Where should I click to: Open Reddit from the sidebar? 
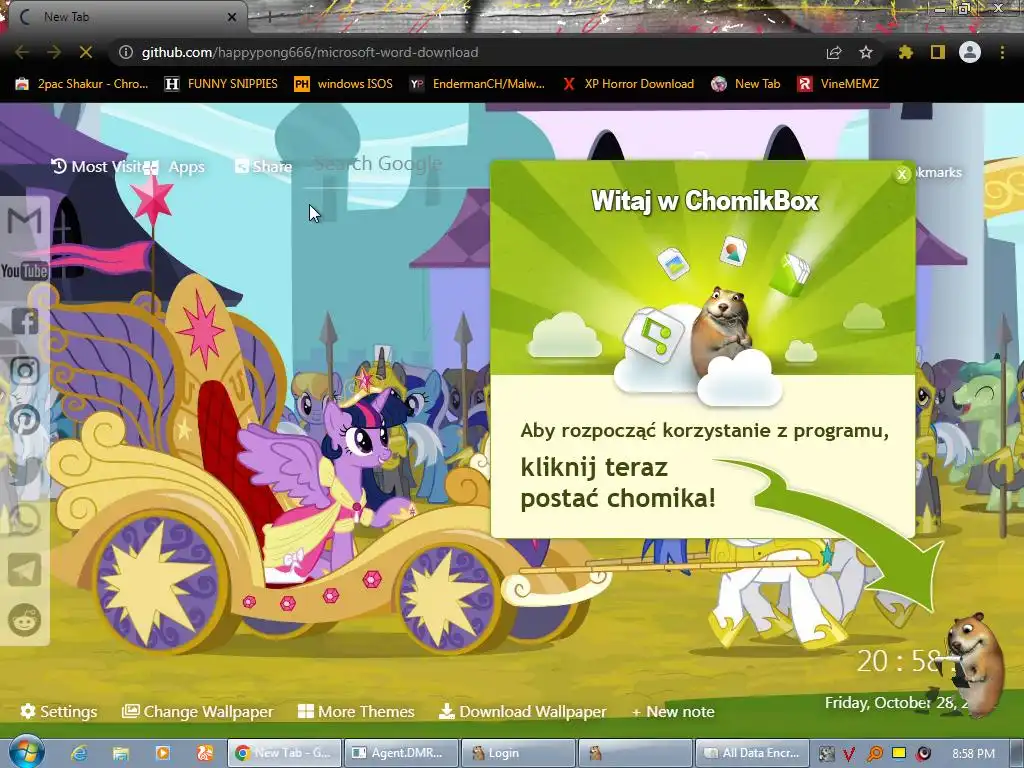point(25,620)
